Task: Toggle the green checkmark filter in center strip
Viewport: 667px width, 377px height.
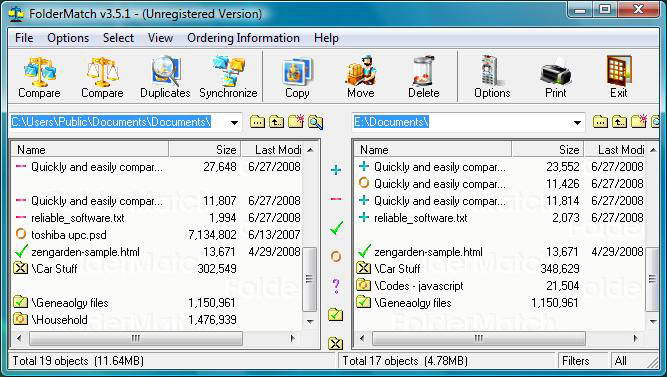Action: point(336,228)
